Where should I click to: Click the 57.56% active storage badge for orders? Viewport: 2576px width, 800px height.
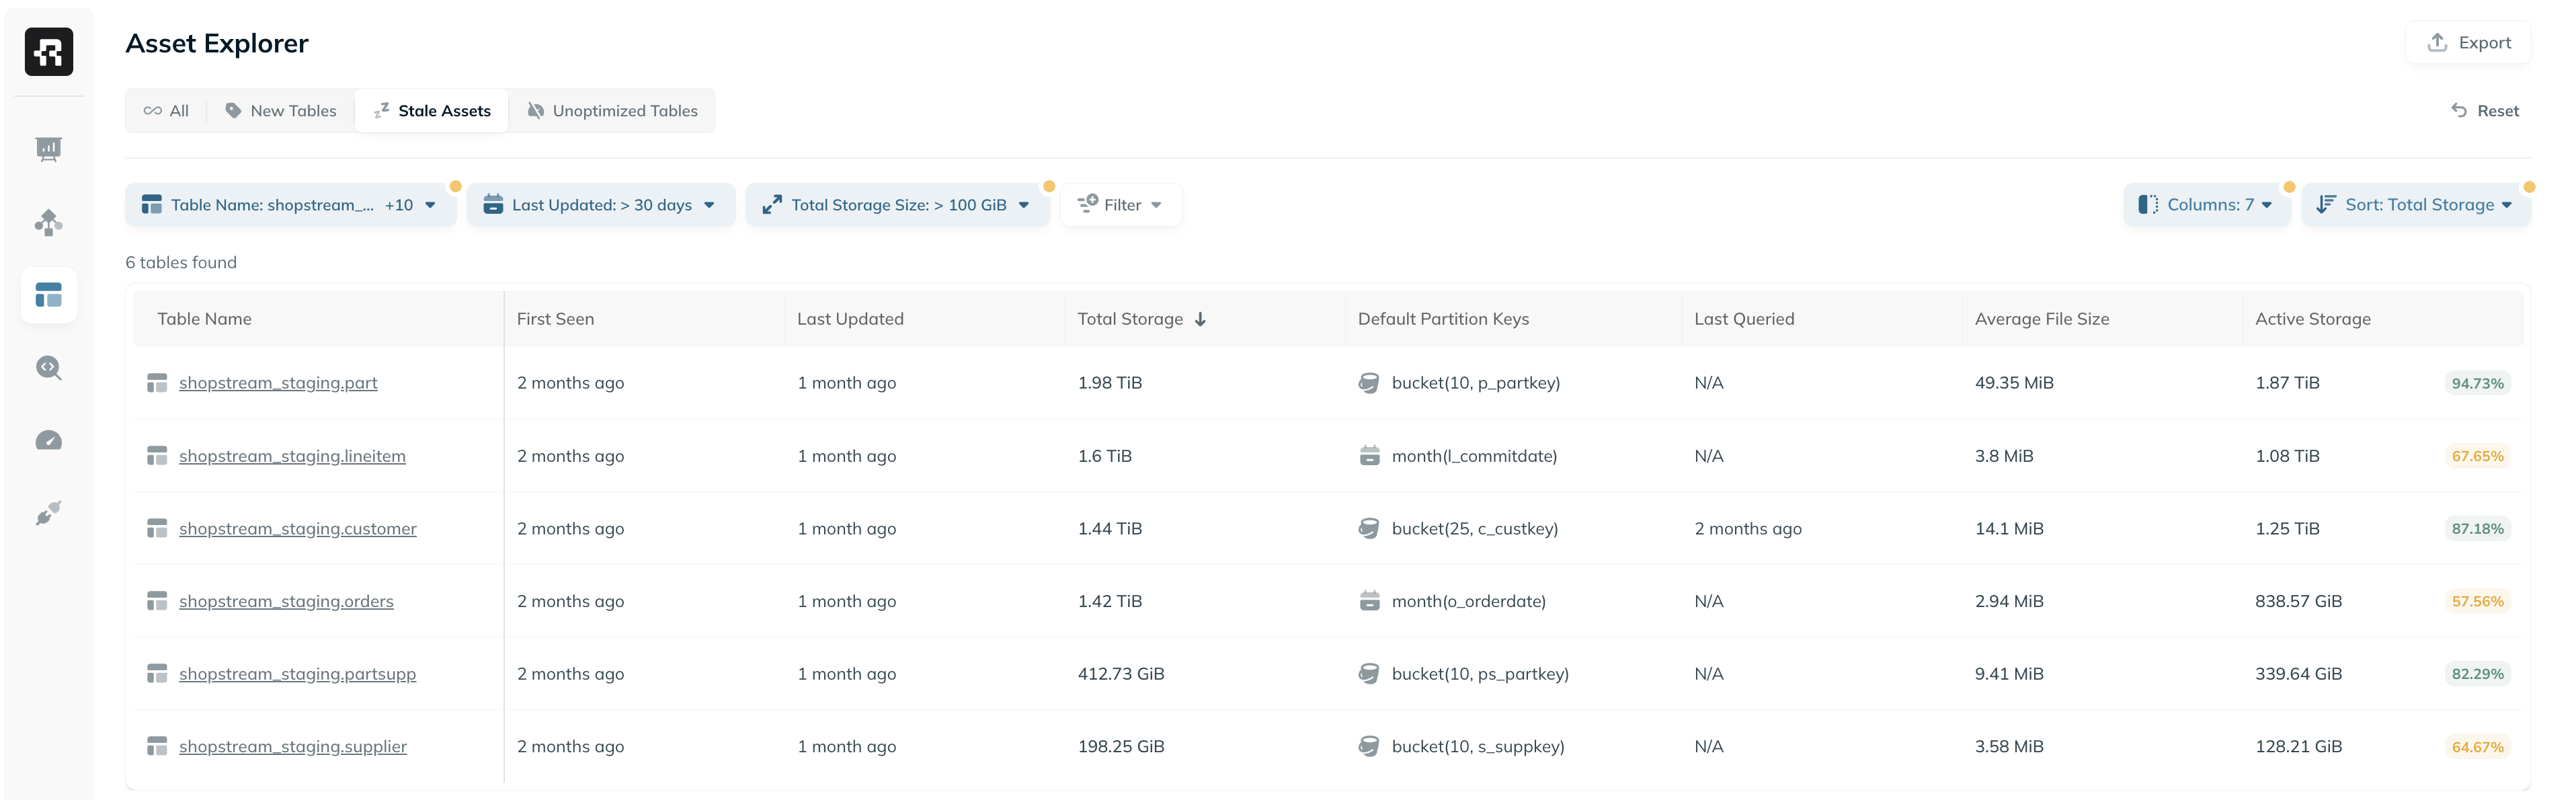coord(2478,601)
